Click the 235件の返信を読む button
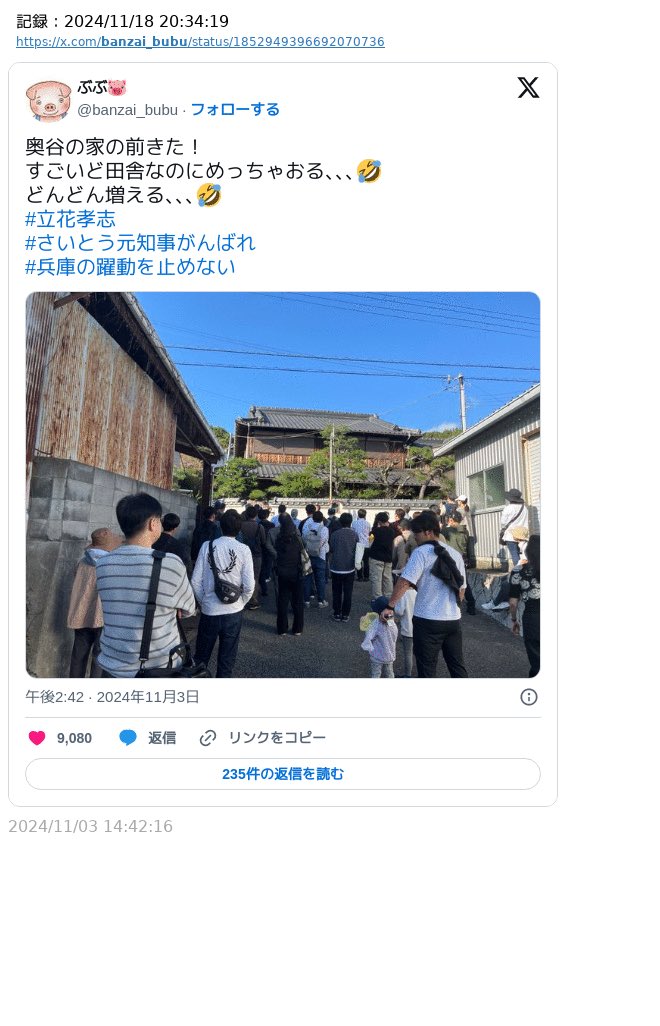Image resolution: width=660 pixels, height=1026 pixels. pyautogui.click(x=283, y=774)
